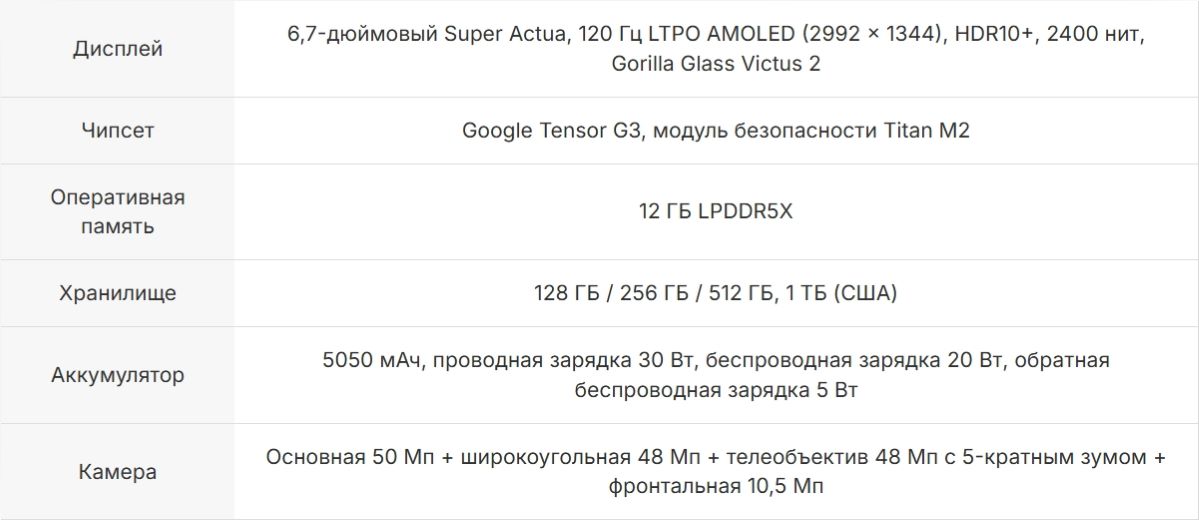
Task: Click the Дисплей row label
Action: [x=117, y=49]
